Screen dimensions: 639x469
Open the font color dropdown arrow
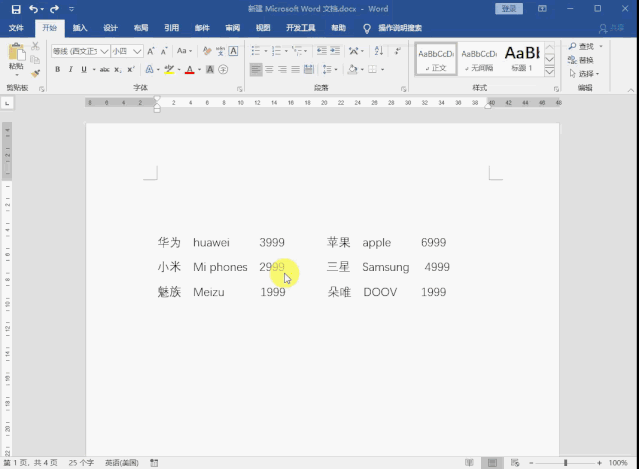coord(199,70)
